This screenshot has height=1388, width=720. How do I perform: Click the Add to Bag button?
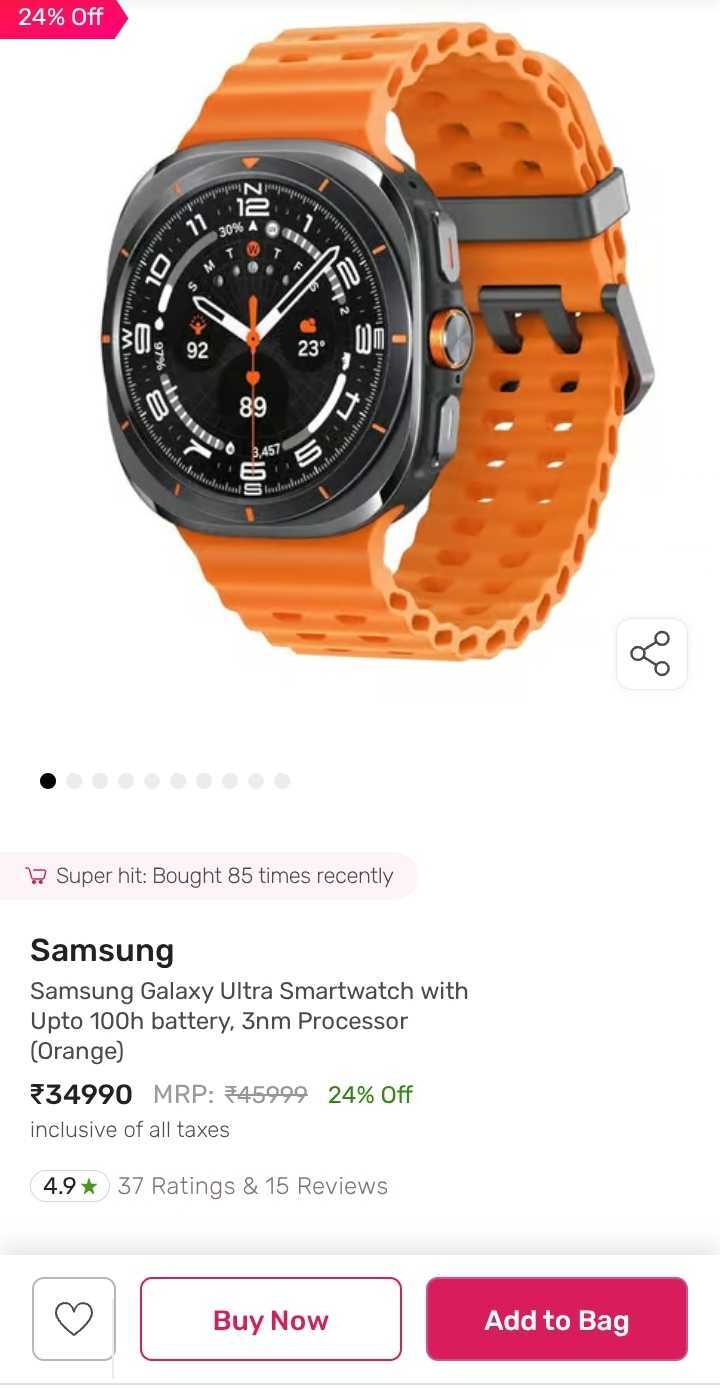tap(557, 1319)
